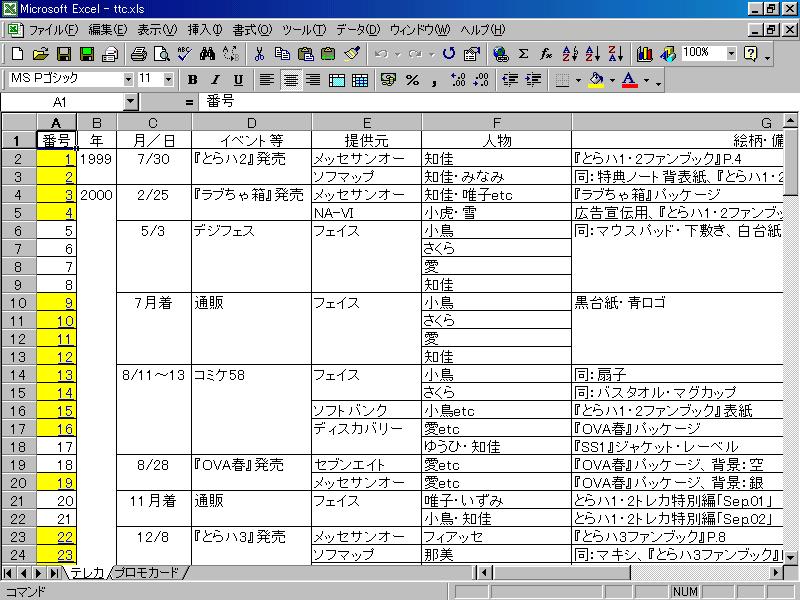Open the ファイル(F) menu
The image size is (800, 600).
point(53,30)
